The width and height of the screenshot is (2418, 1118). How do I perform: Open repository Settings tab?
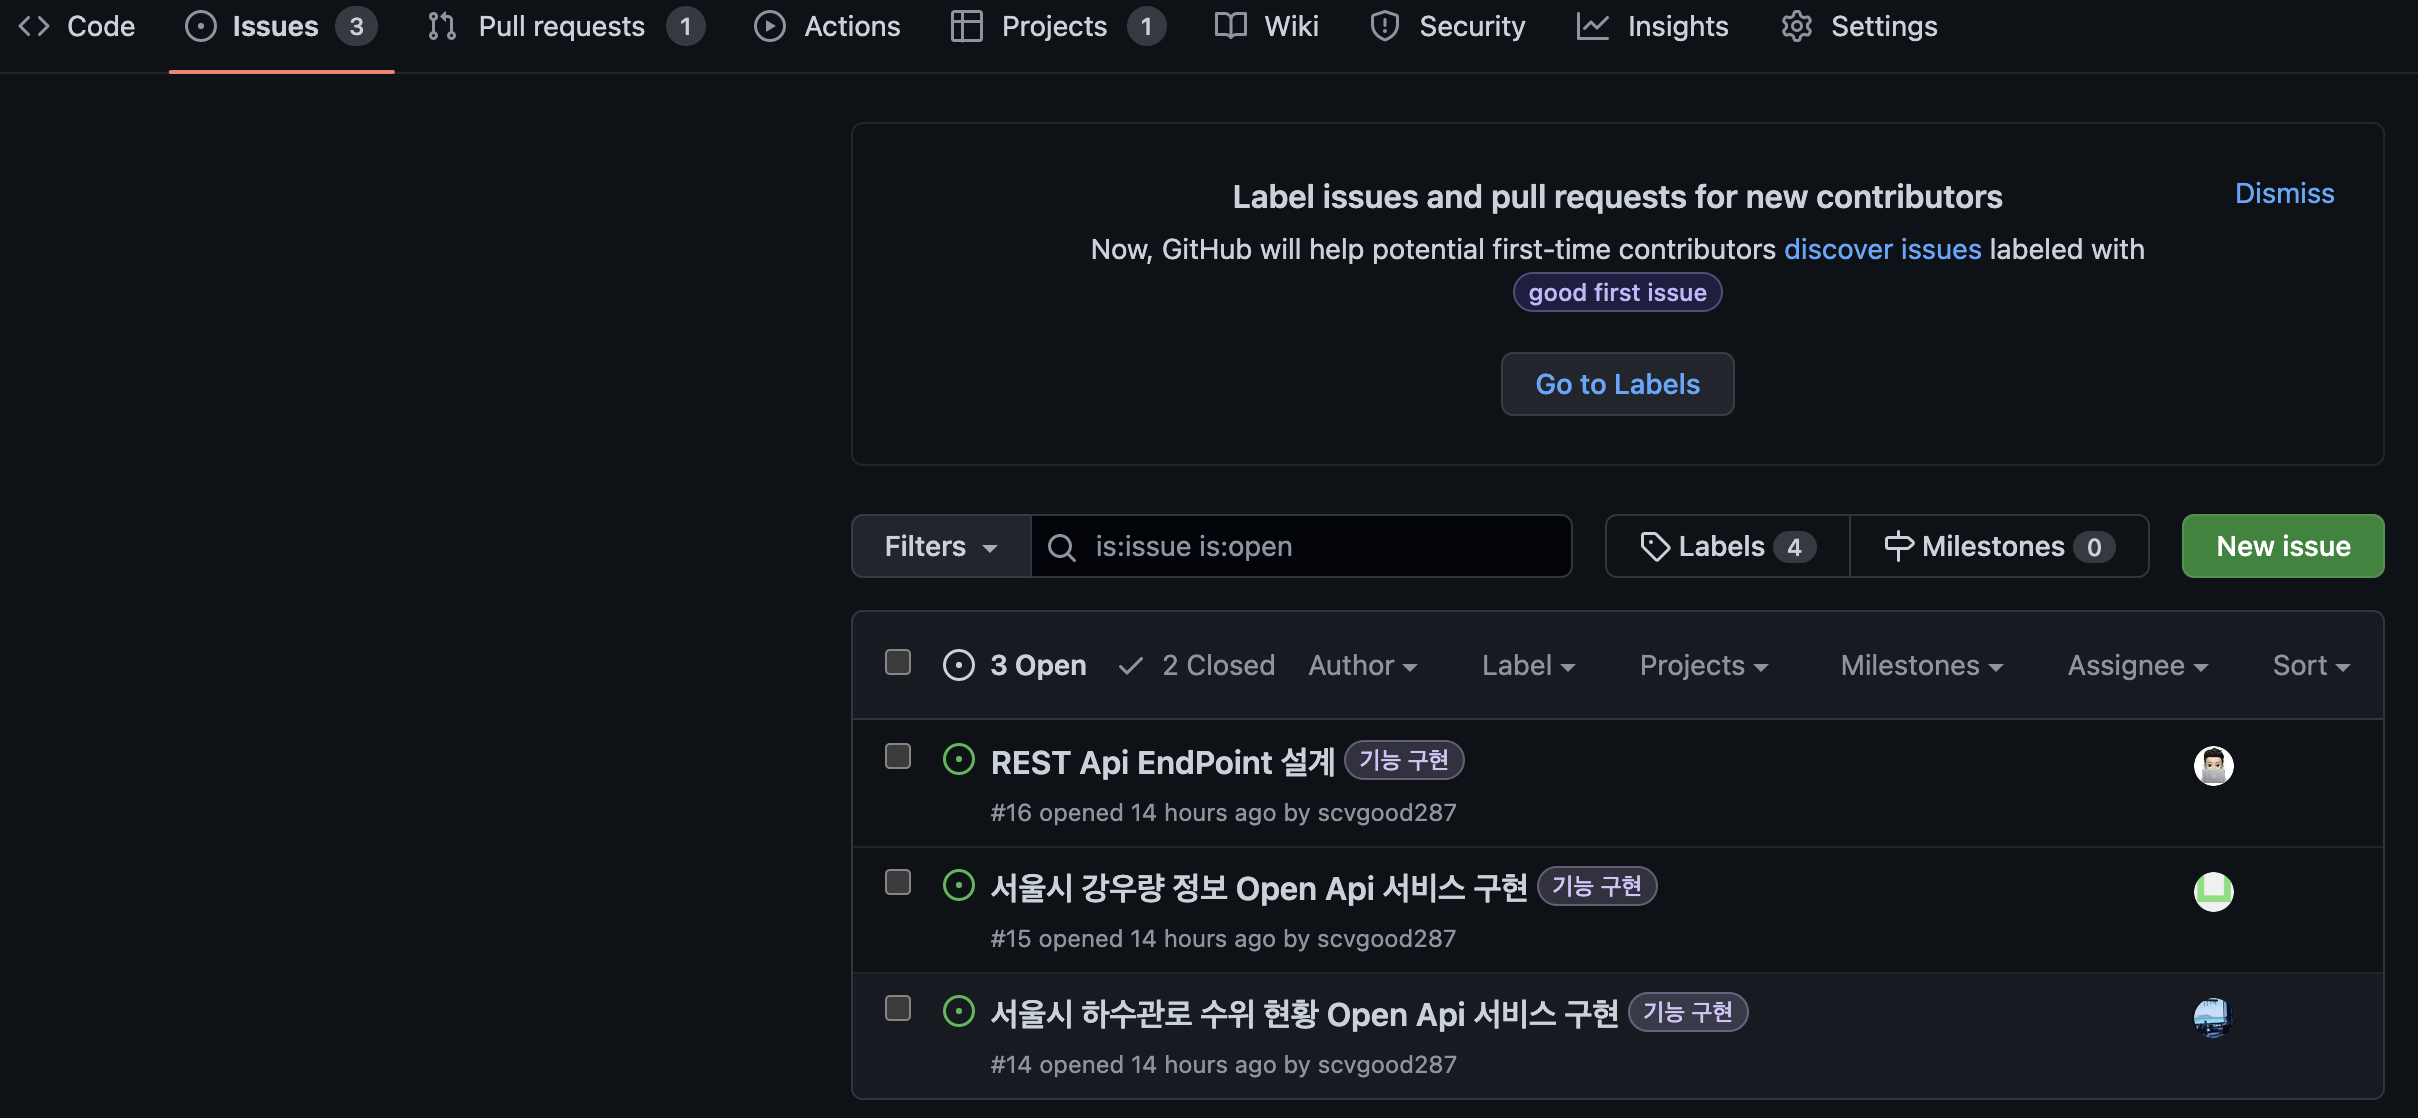click(x=1859, y=26)
